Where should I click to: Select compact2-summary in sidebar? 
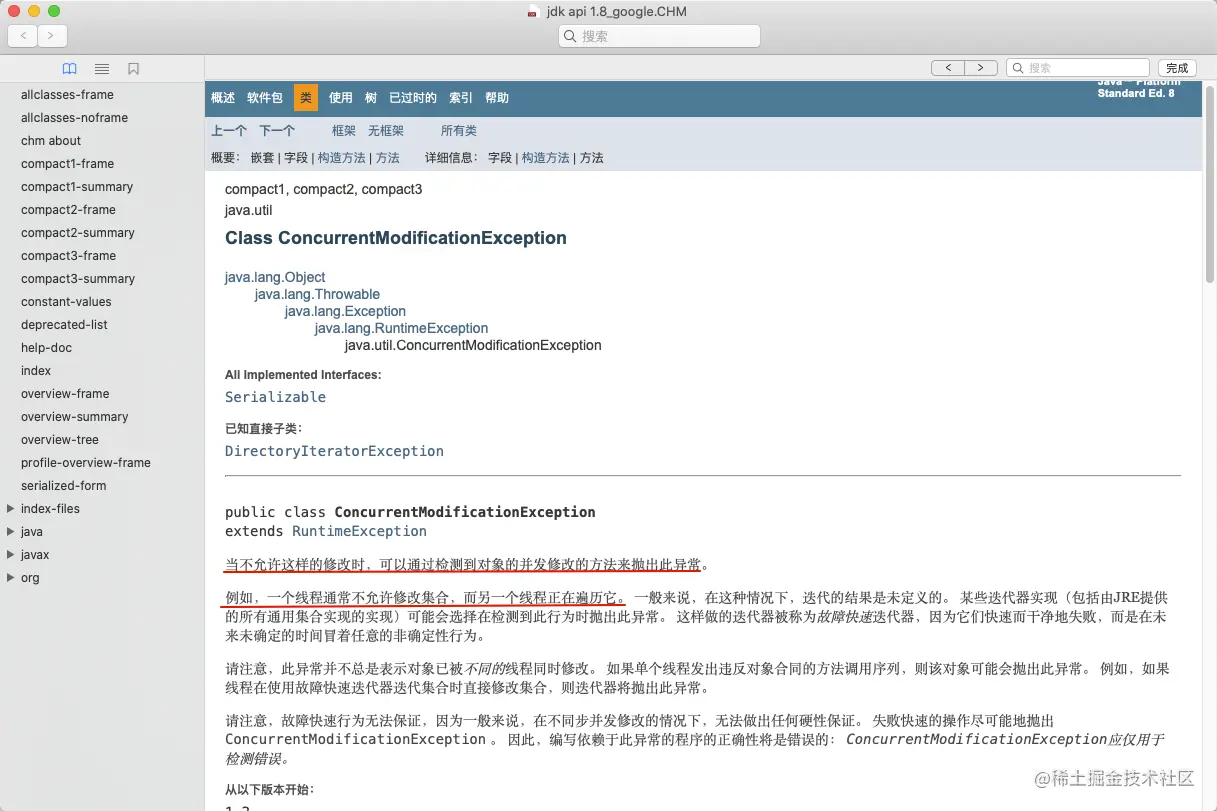pyautogui.click(x=78, y=233)
